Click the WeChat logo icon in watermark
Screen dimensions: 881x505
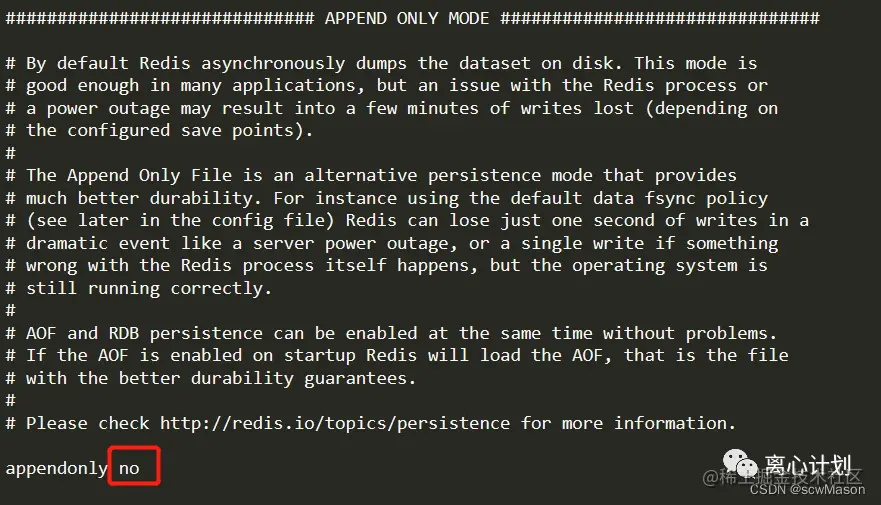[740, 464]
